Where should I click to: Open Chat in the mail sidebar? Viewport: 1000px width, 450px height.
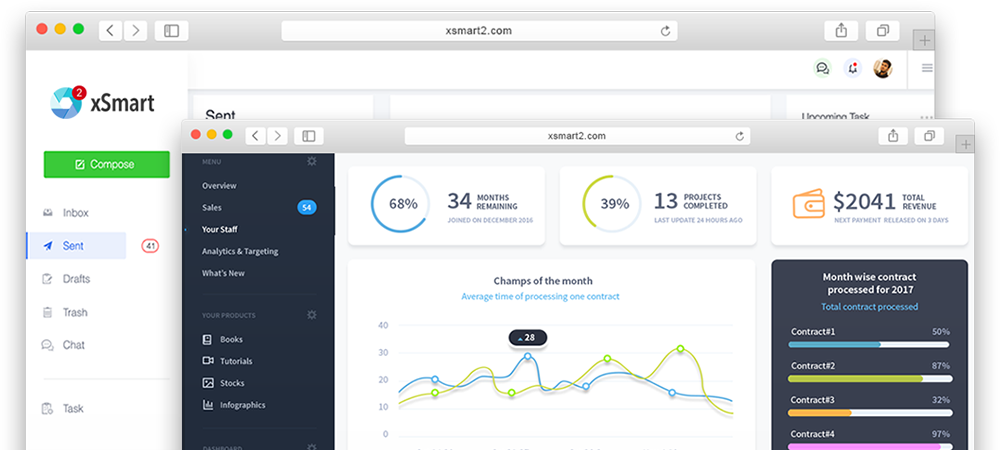[x=73, y=345]
